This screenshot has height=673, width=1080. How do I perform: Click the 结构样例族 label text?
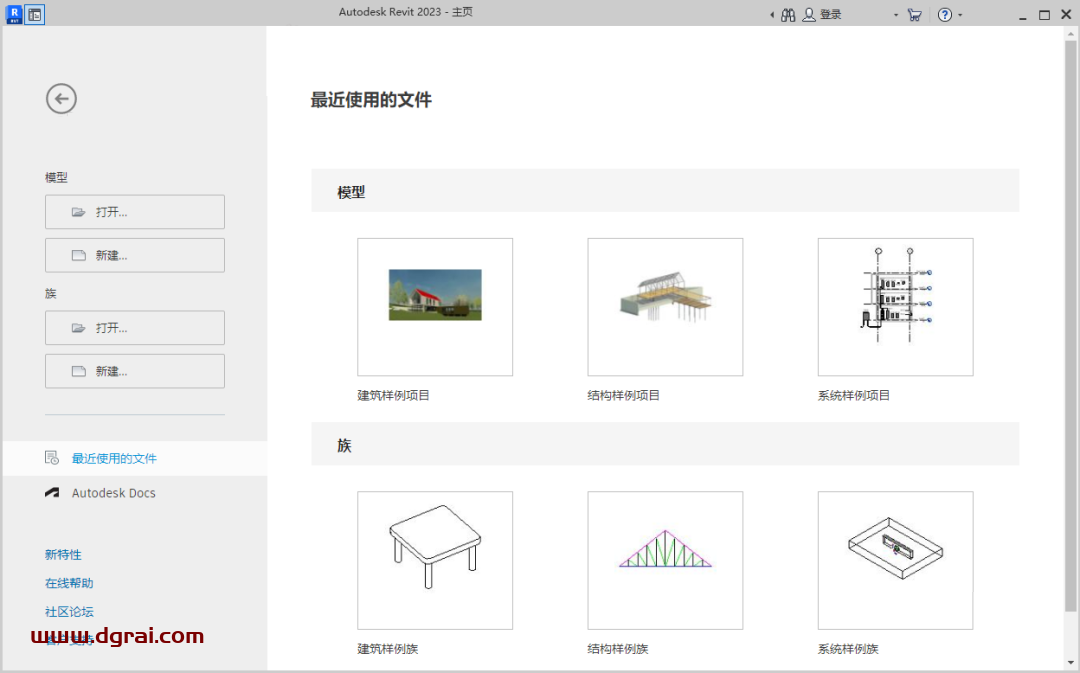coord(618,650)
